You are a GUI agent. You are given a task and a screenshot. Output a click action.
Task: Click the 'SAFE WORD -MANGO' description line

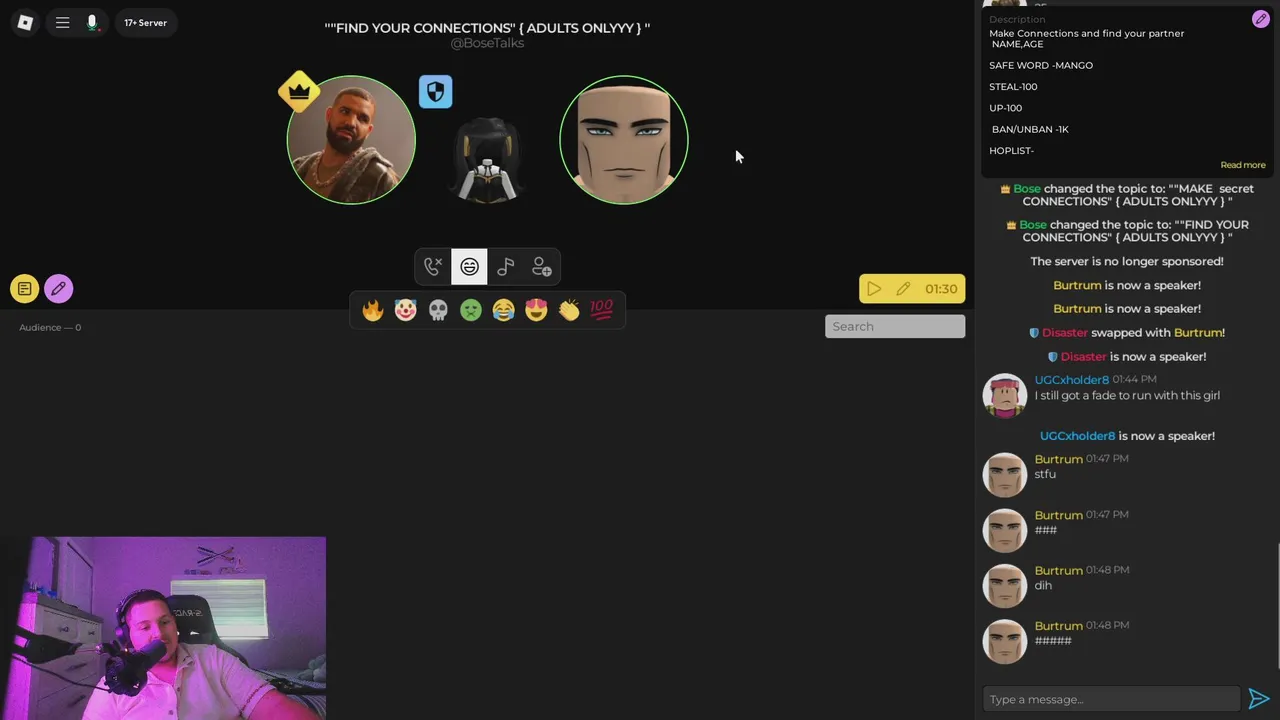click(1041, 65)
